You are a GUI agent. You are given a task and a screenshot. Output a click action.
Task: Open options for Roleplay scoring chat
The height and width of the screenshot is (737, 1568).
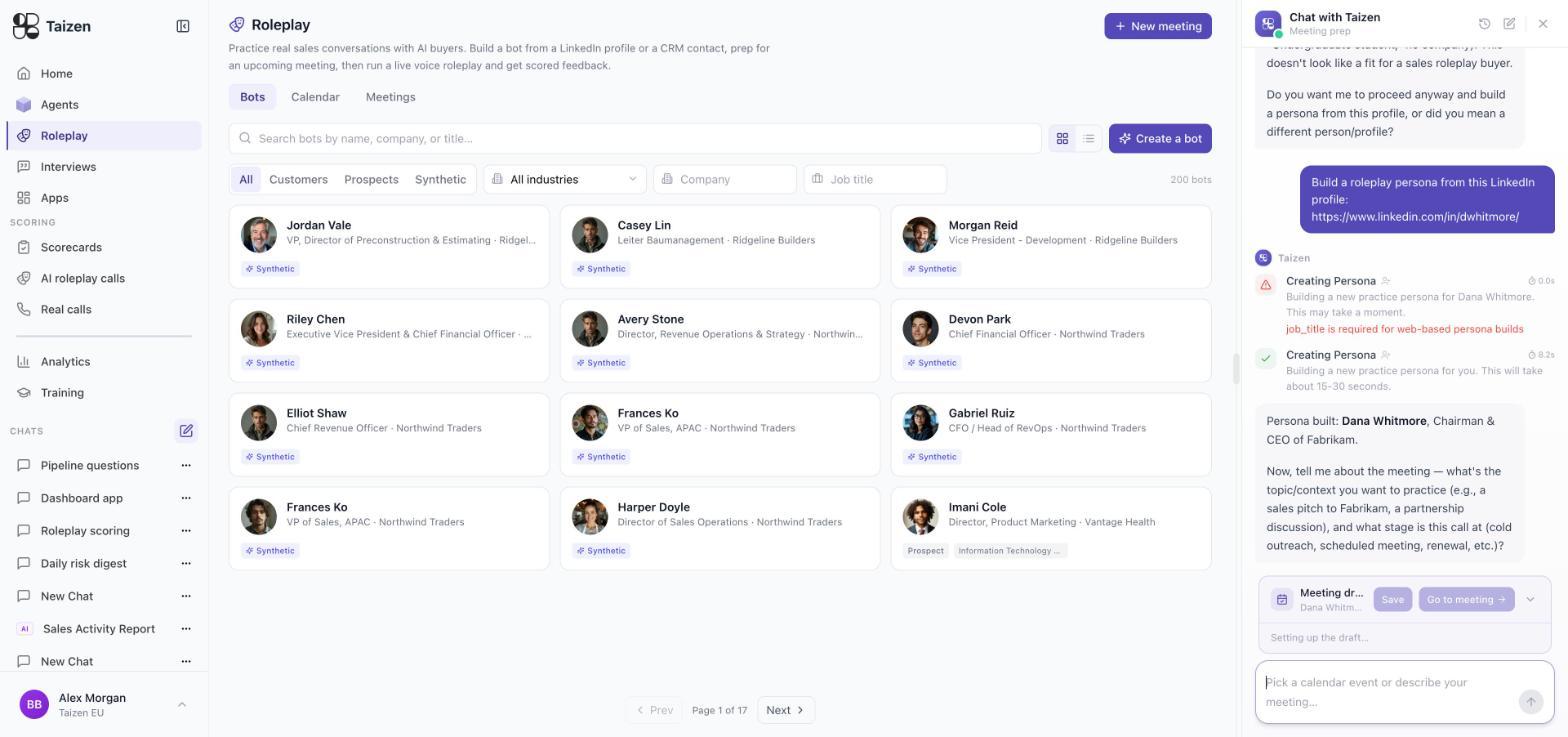click(x=185, y=531)
